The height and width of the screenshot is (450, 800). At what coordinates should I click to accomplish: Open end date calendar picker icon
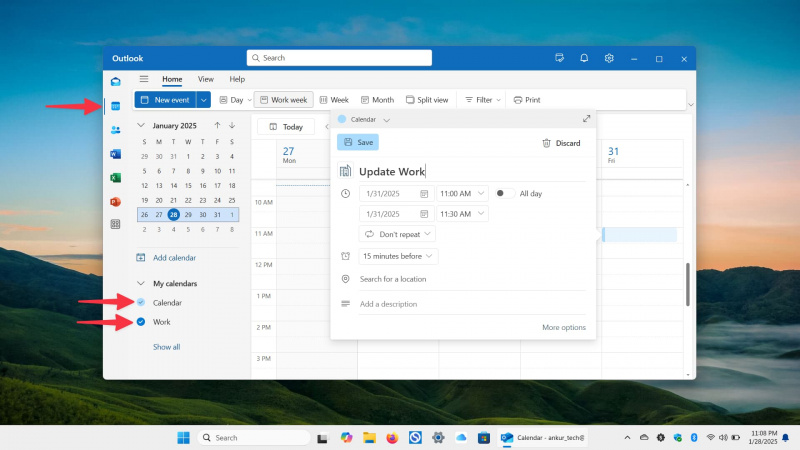pyautogui.click(x=424, y=214)
